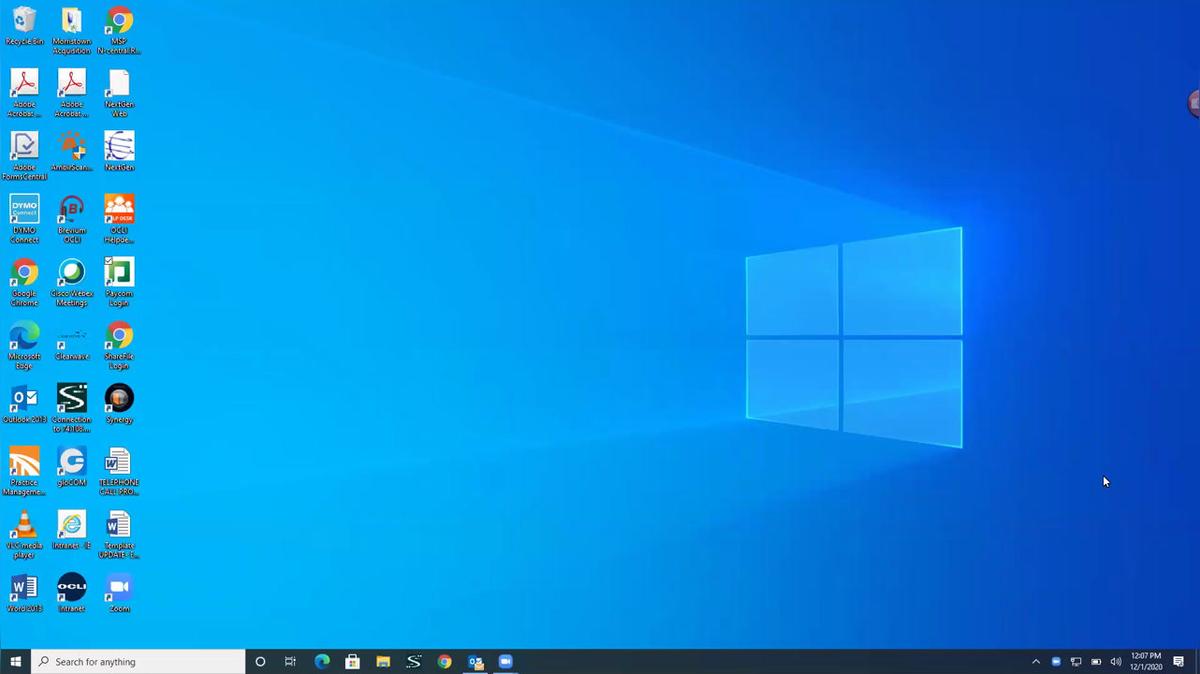Open the Windows Start menu
This screenshot has height=674, width=1200.
16,662
